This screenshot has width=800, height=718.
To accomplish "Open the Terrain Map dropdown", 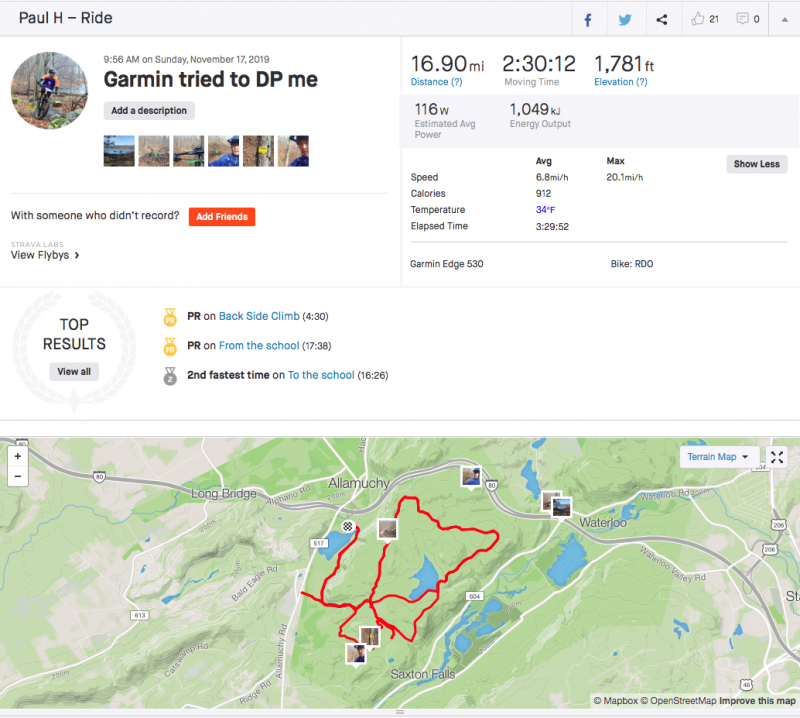I will tap(717, 457).
